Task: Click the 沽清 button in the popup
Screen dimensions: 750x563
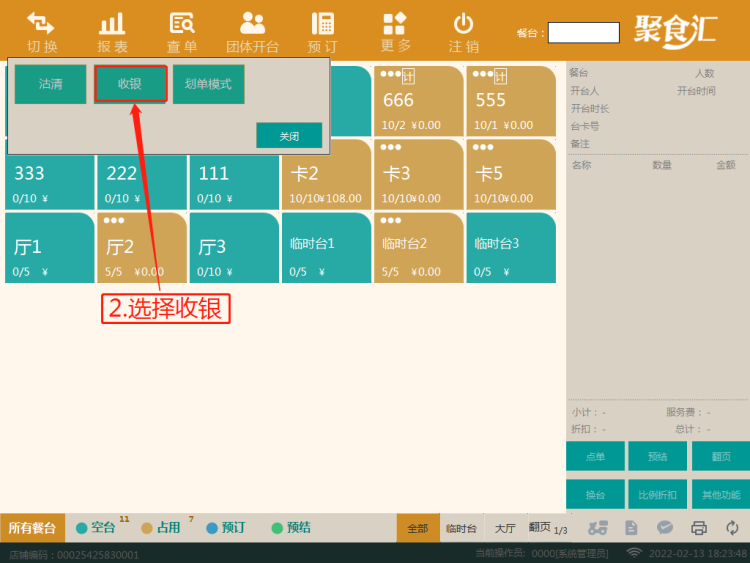Action: coord(50,84)
